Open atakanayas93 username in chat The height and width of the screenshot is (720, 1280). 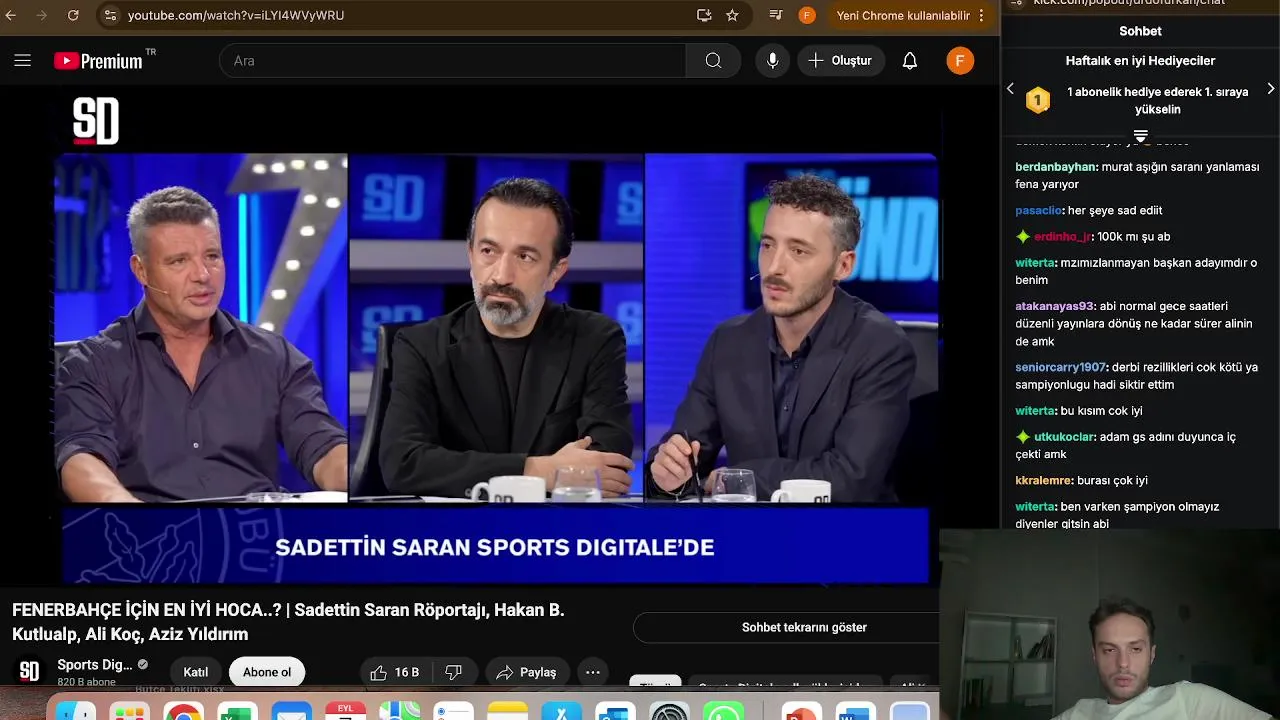(x=1054, y=306)
